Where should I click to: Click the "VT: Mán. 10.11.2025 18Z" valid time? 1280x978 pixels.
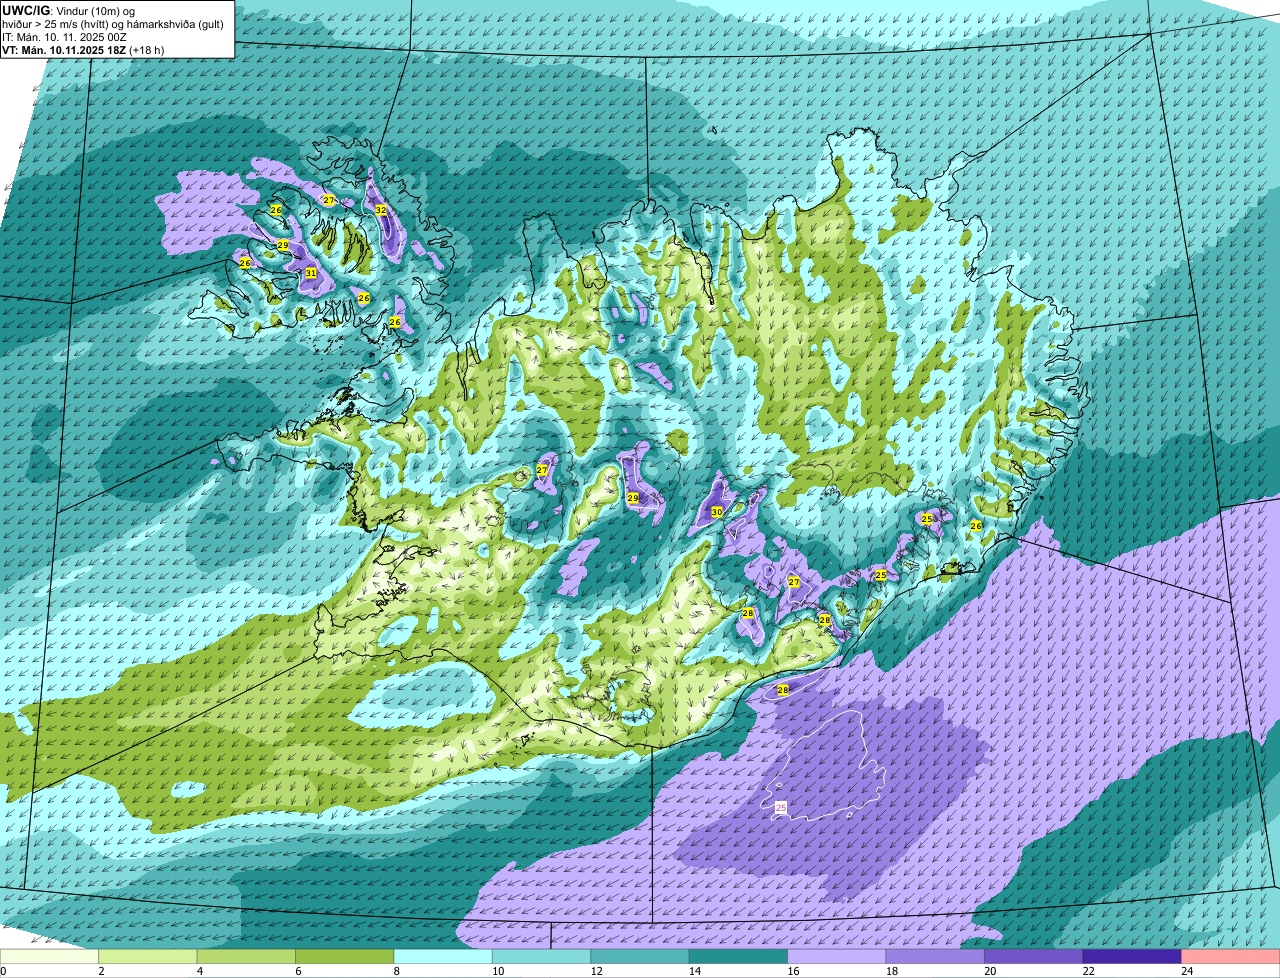[x=64, y=50]
